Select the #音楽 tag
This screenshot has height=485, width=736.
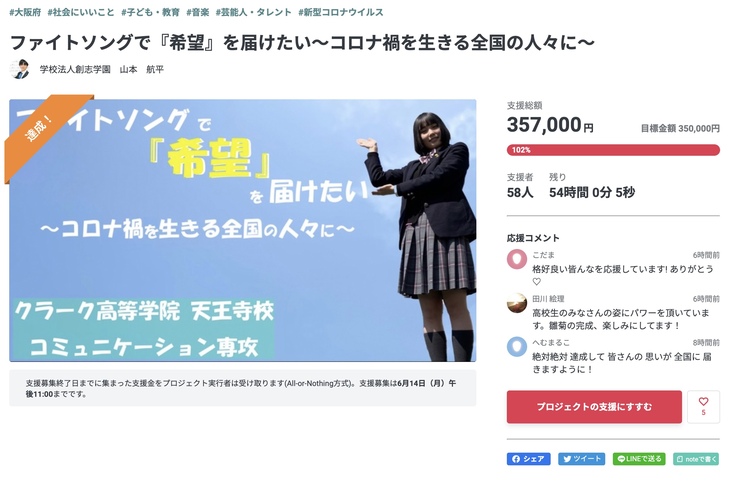click(x=198, y=12)
